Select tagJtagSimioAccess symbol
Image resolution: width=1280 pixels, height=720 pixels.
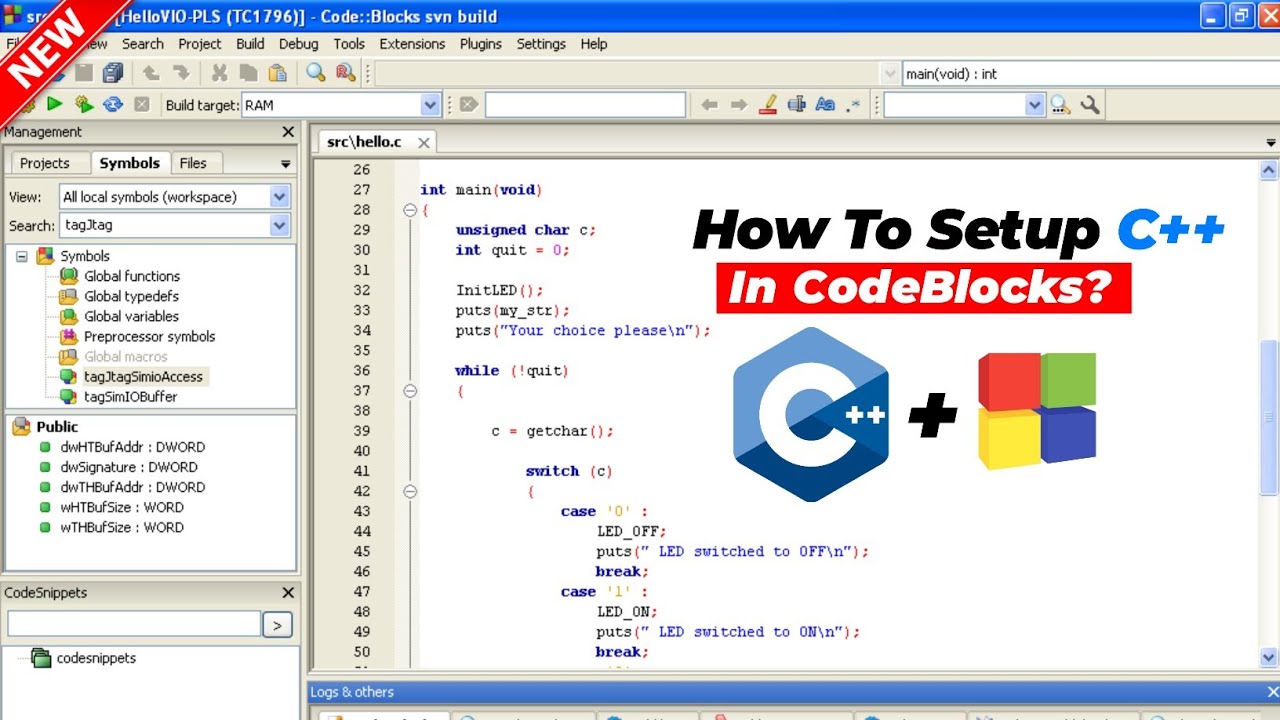[143, 377]
